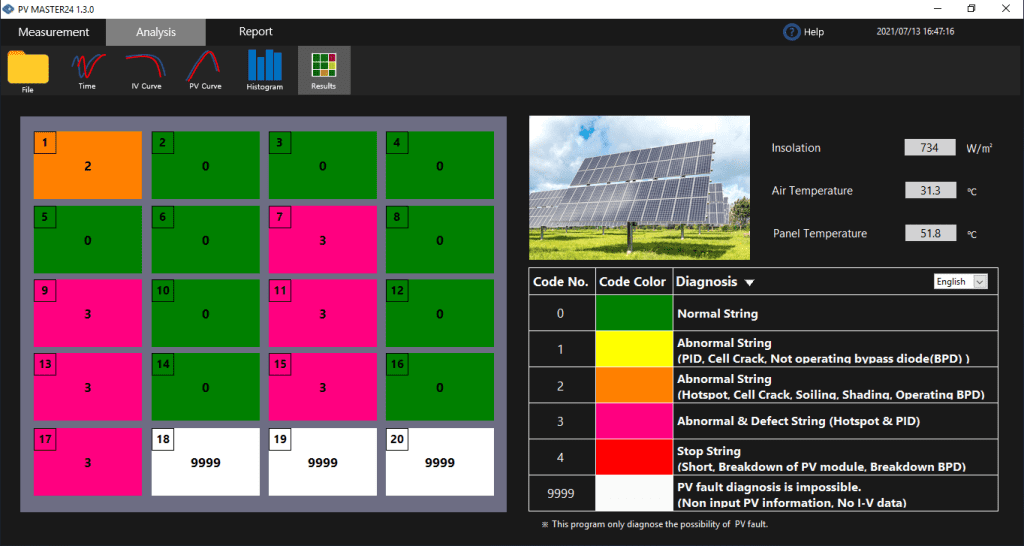Viewport: 1024px width, 546px height.
Task: Click the yellow code 1 color swatch
Action: [634, 349]
